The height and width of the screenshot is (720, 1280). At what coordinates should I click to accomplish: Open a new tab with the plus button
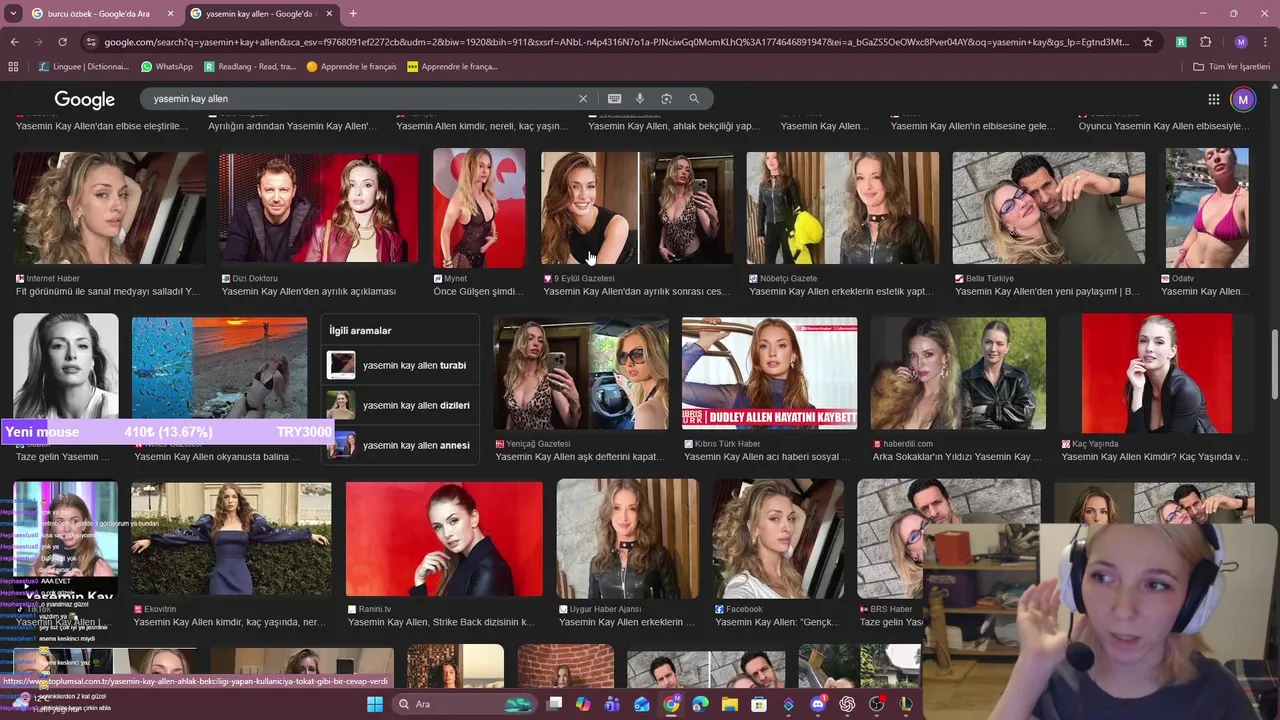353,14
